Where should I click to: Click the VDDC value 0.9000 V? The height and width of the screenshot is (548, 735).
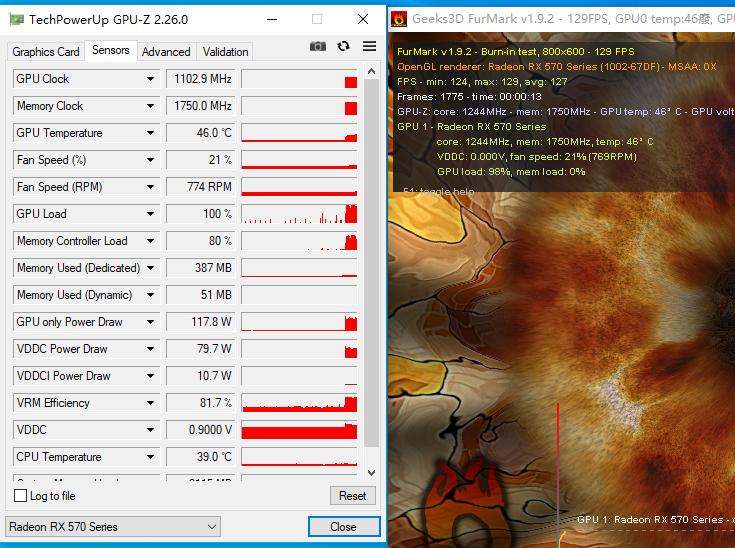click(x=200, y=430)
